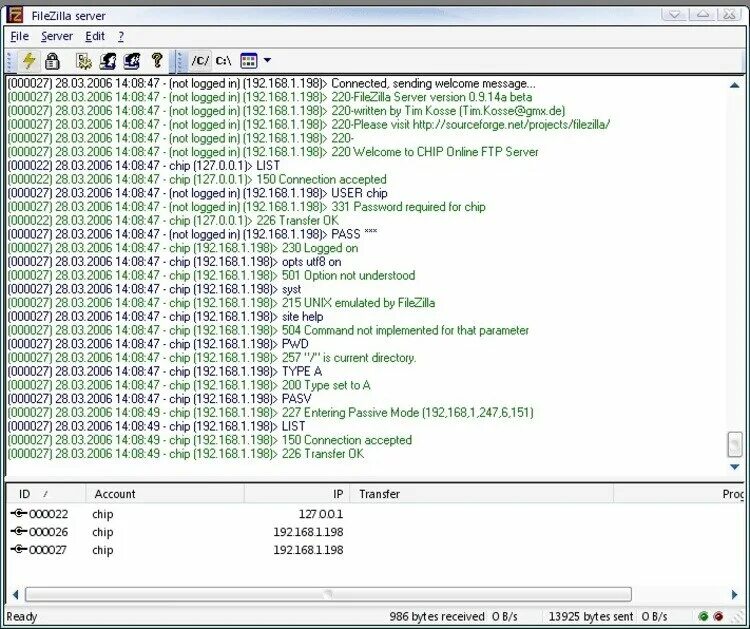Viewport: 750px width, 629px height.
Task: Sort connections by IP column header
Action: point(297,494)
